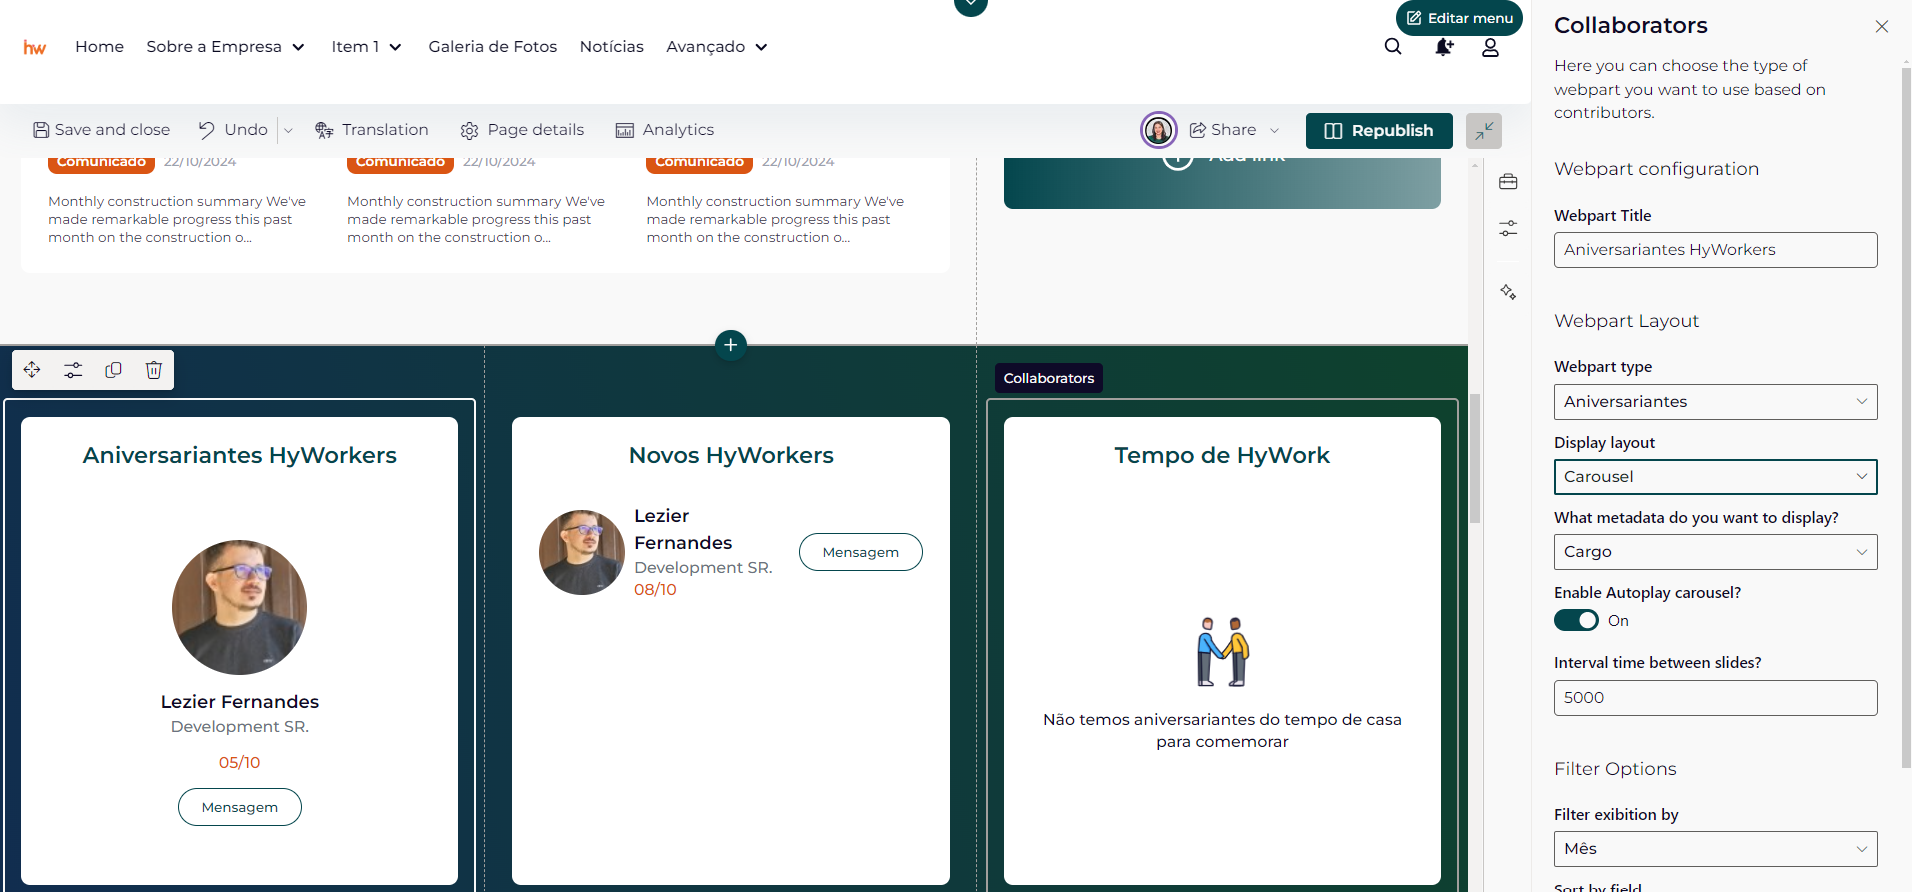Click the briefcase icon in side rail
This screenshot has width=1912, height=892.
pos(1508,182)
